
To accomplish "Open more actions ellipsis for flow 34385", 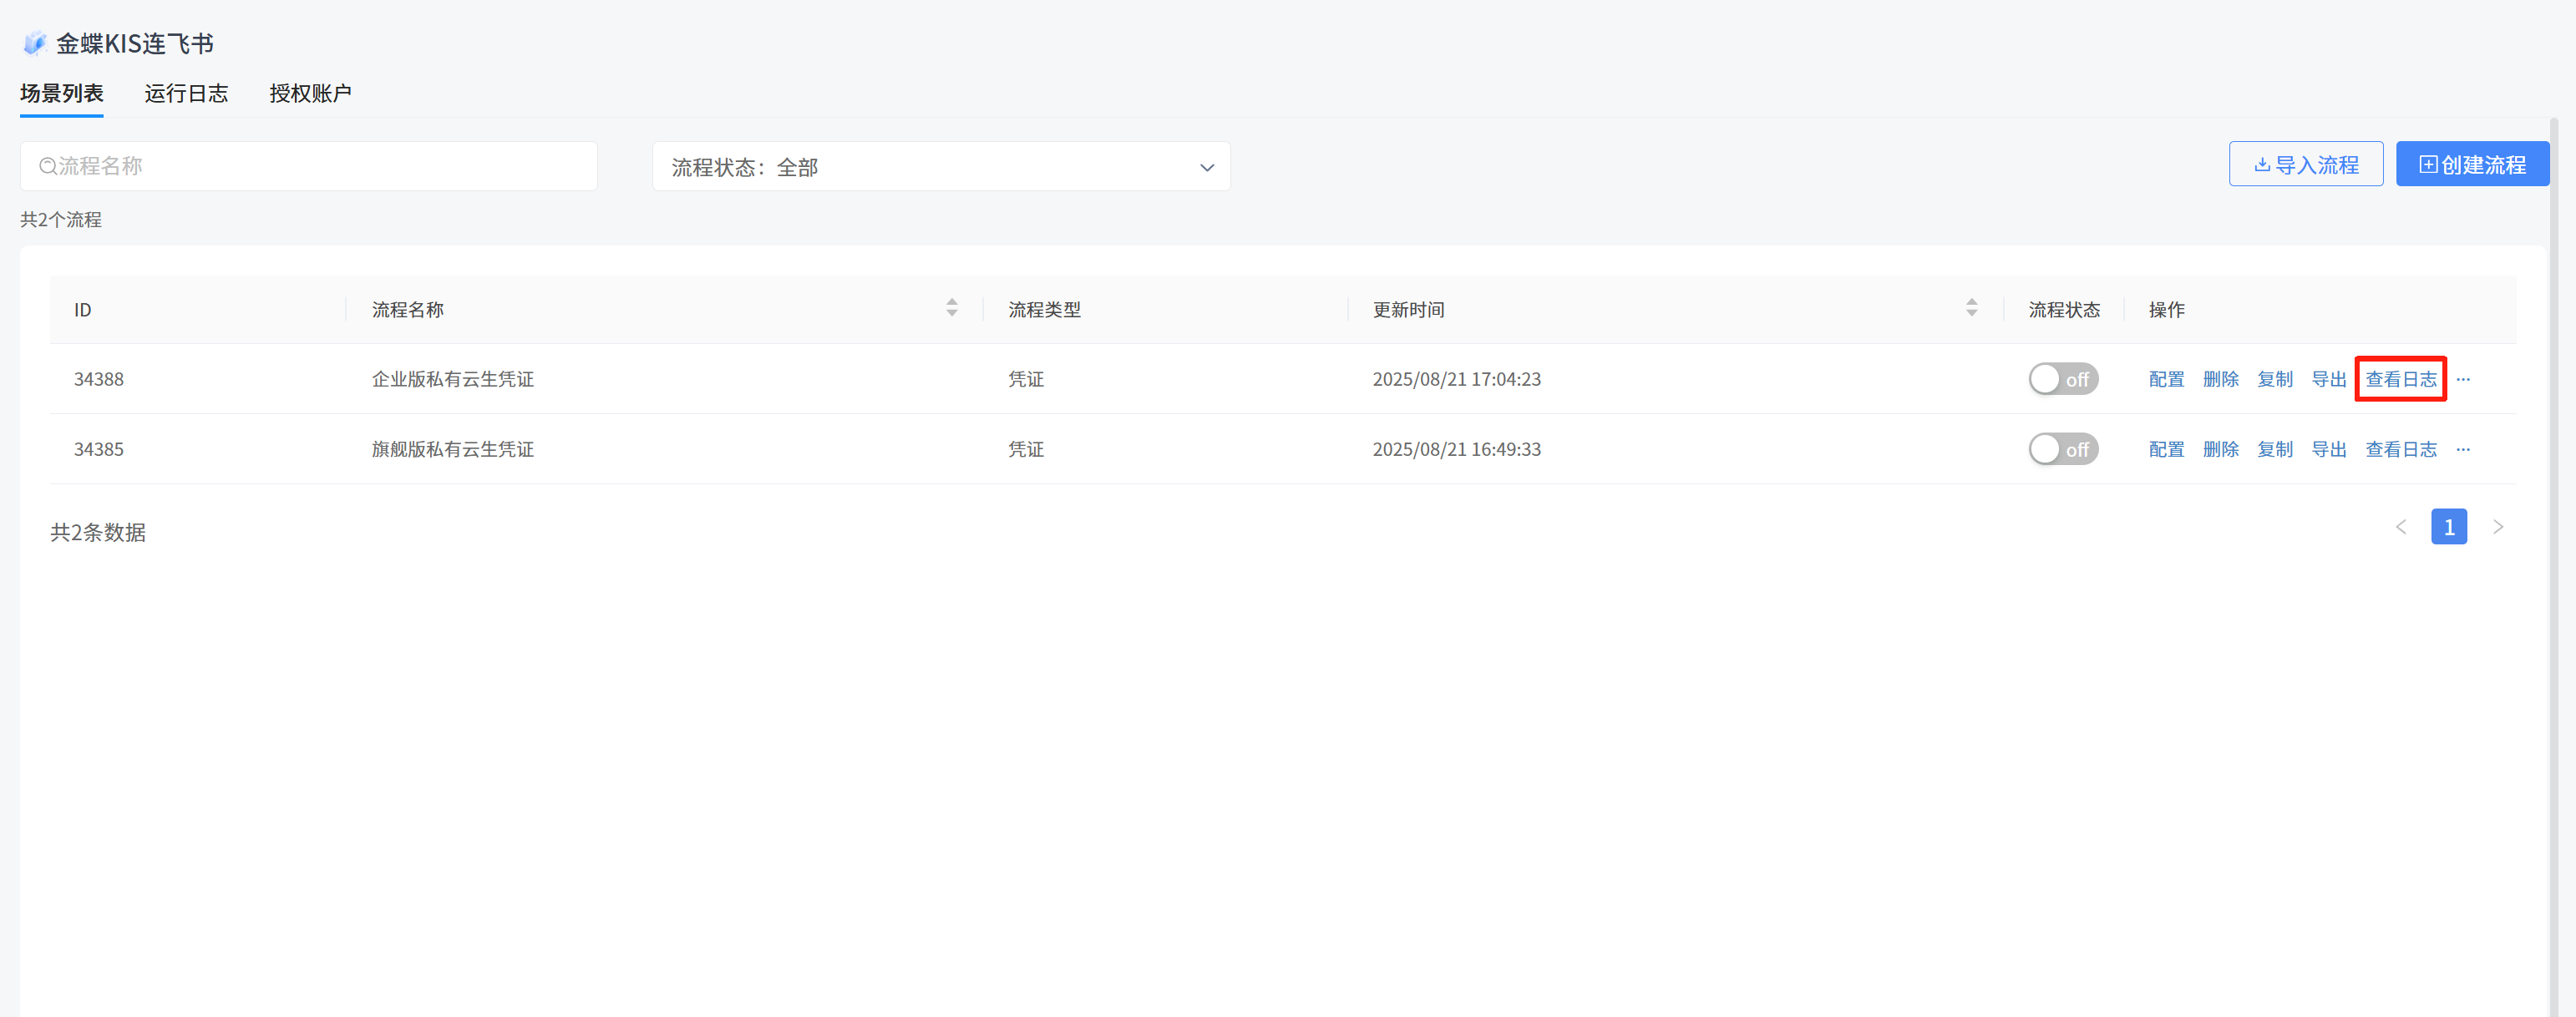I will [x=2463, y=449].
